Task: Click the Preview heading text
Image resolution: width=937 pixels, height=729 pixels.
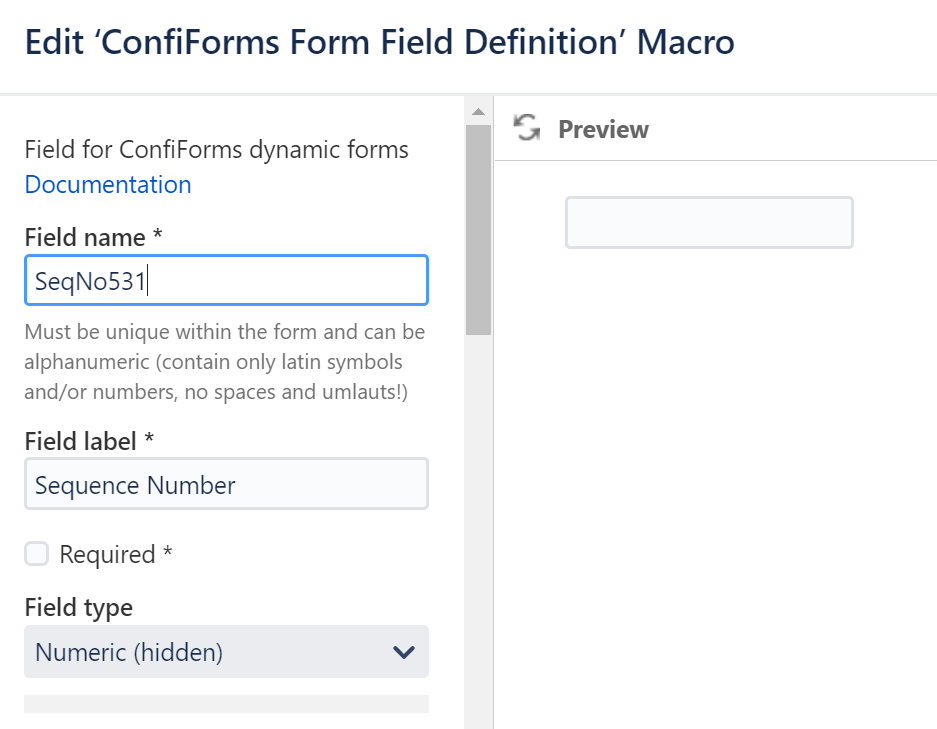Action: 603,129
